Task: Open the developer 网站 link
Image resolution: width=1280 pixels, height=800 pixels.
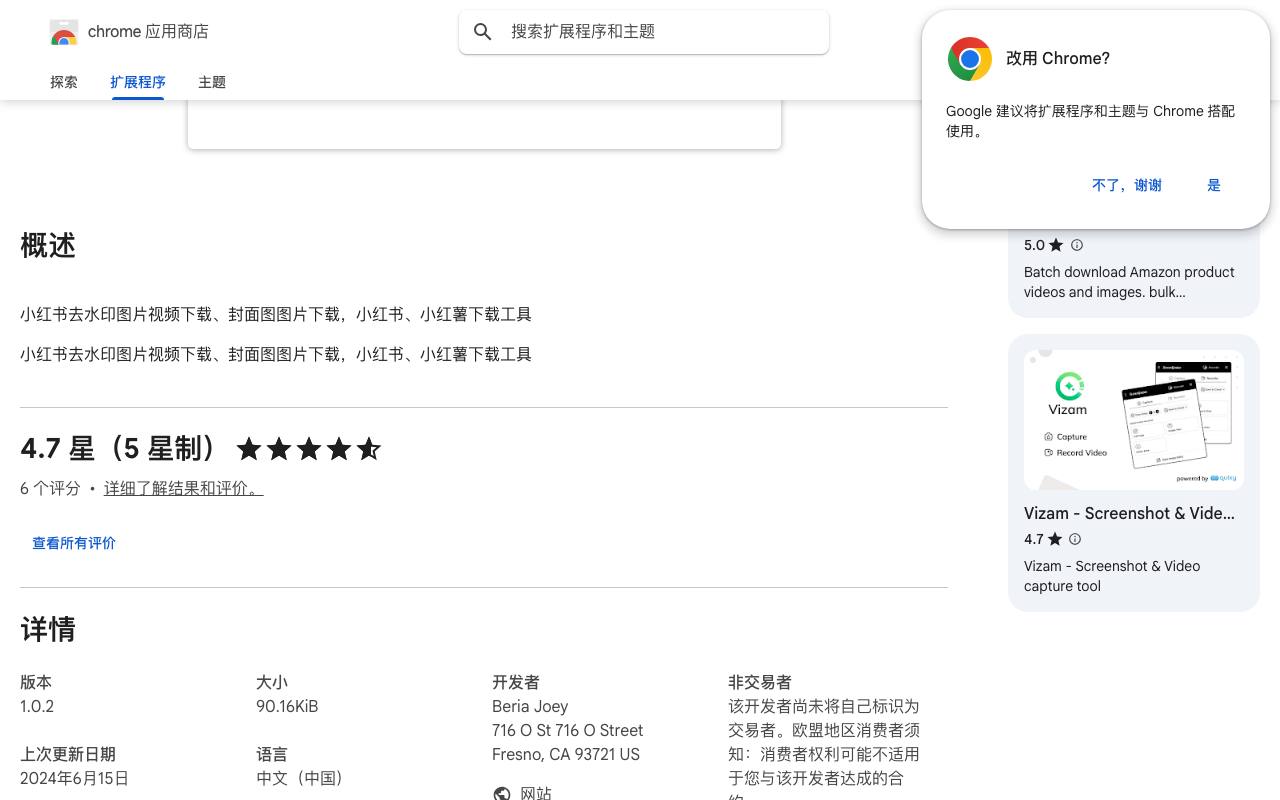Action: point(536,794)
